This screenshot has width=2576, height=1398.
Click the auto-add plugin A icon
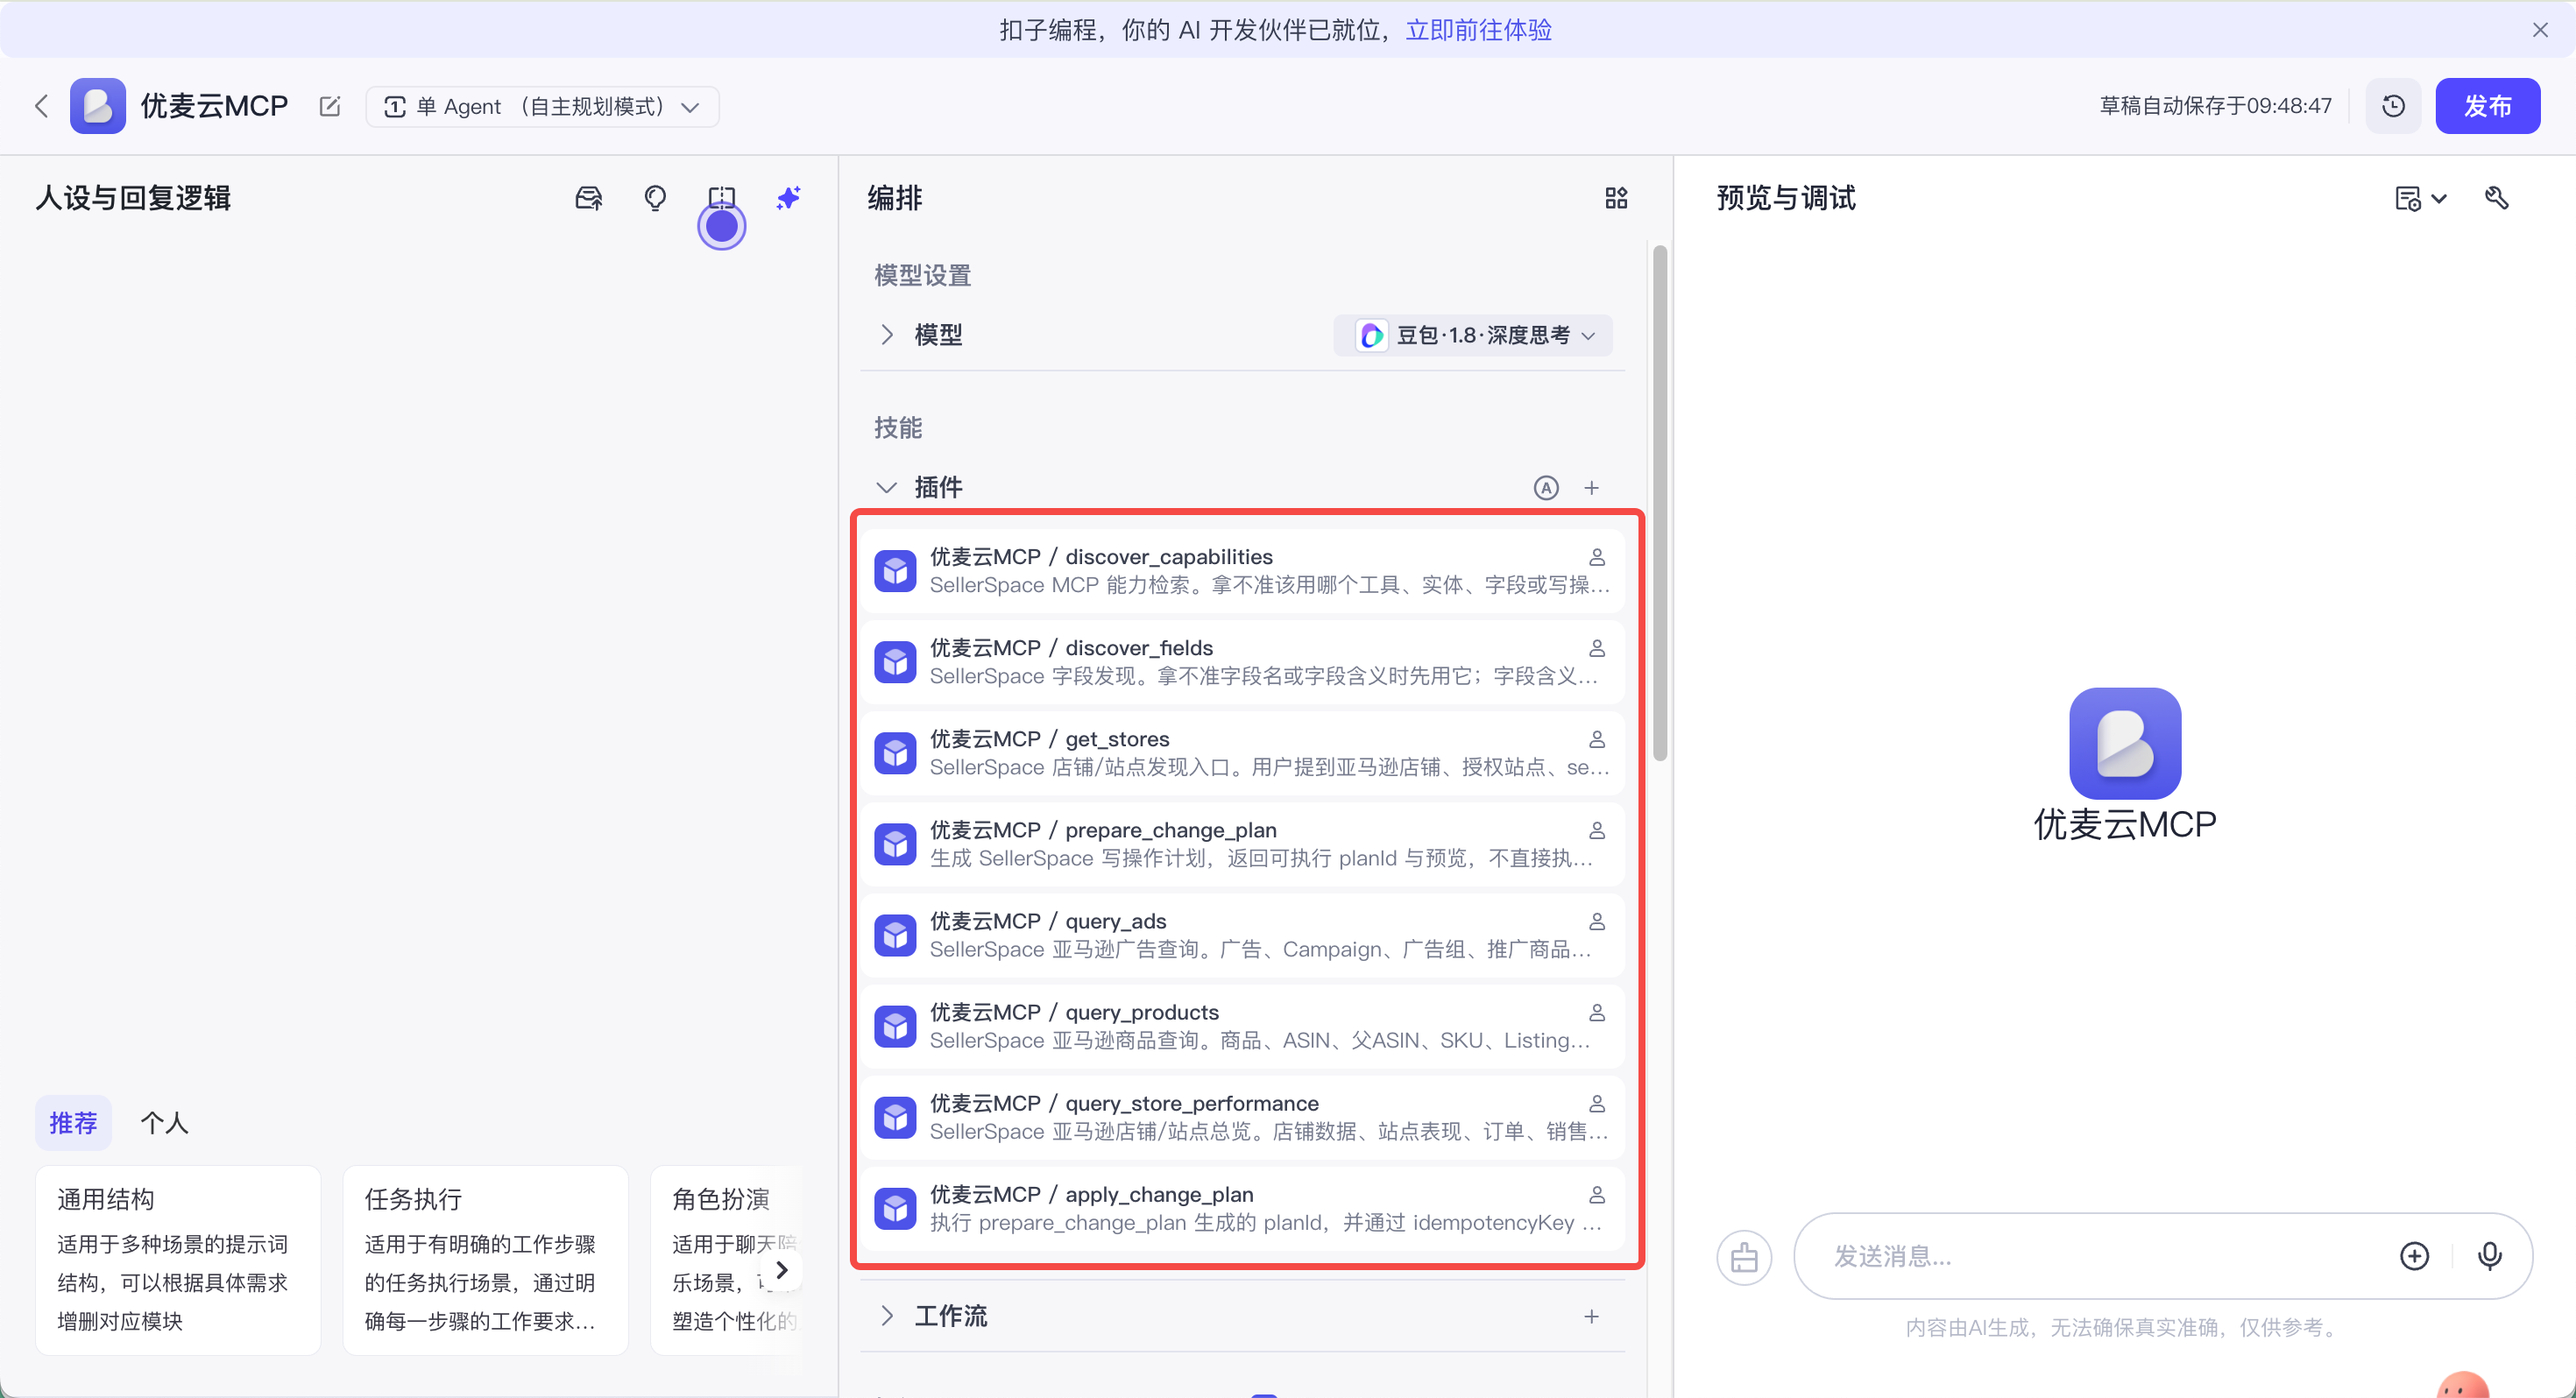[1546, 488]
